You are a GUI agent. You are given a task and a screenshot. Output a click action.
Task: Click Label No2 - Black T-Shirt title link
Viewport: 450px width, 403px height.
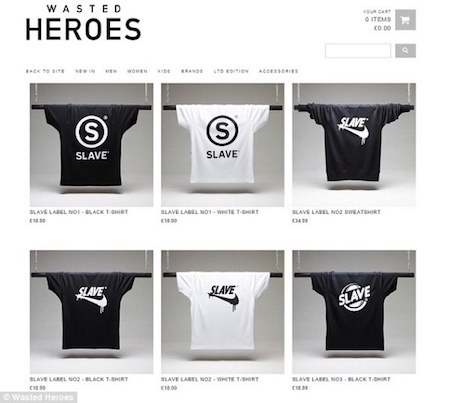(x=79, y=379)
